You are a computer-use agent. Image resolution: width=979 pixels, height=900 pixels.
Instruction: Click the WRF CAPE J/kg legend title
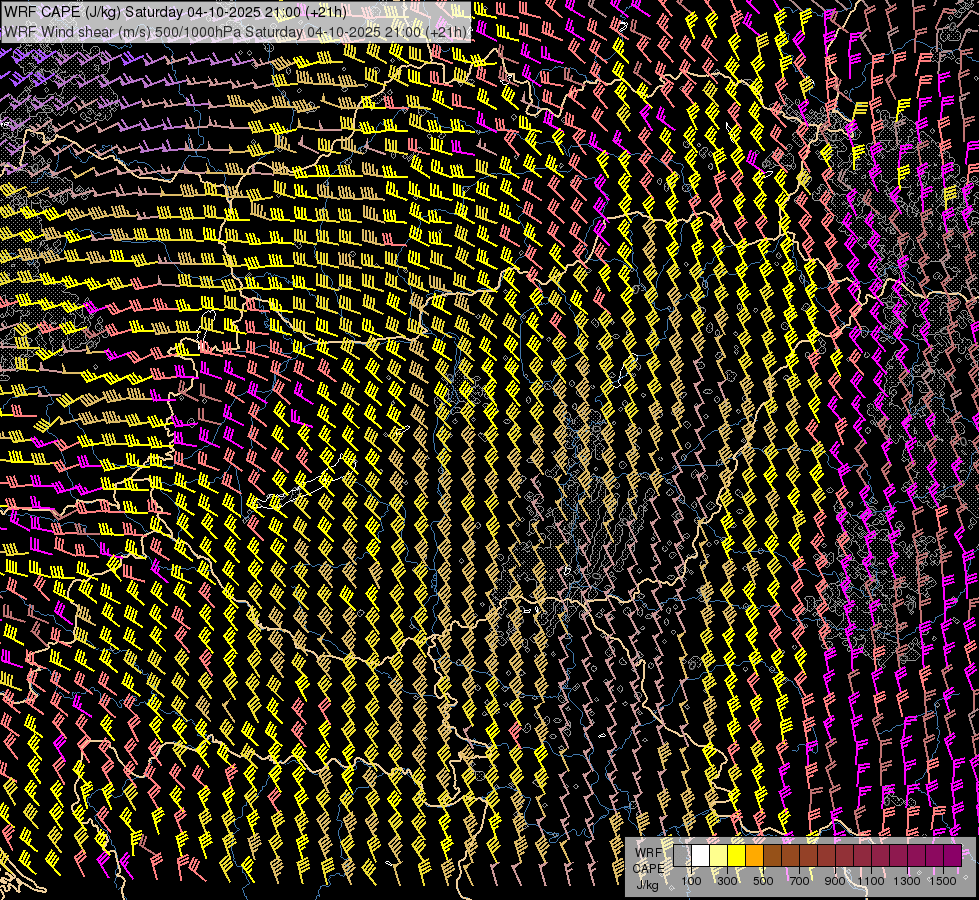(x=648, y=868)
